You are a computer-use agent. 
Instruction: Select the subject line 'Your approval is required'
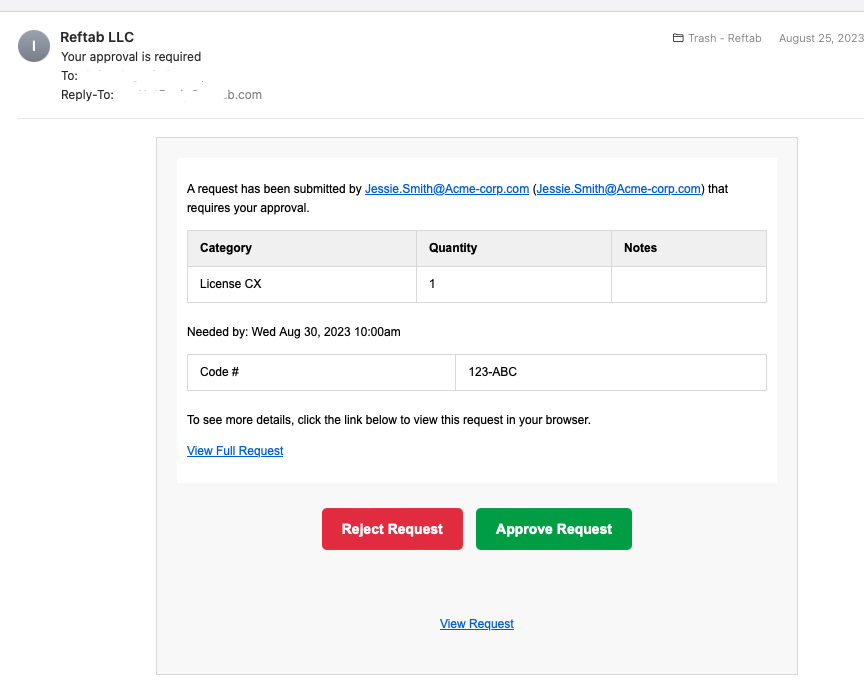[x=131, y=57]
